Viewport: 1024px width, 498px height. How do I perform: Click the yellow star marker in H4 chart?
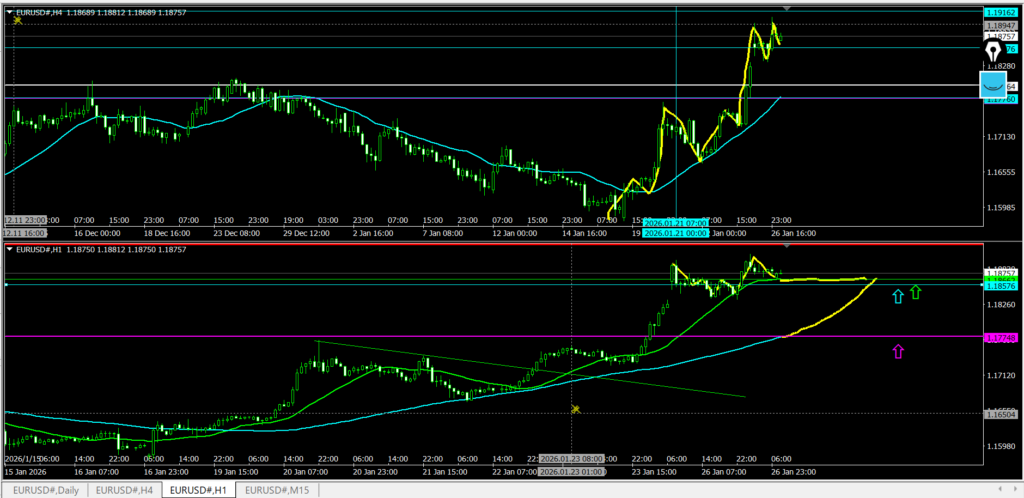17,20
